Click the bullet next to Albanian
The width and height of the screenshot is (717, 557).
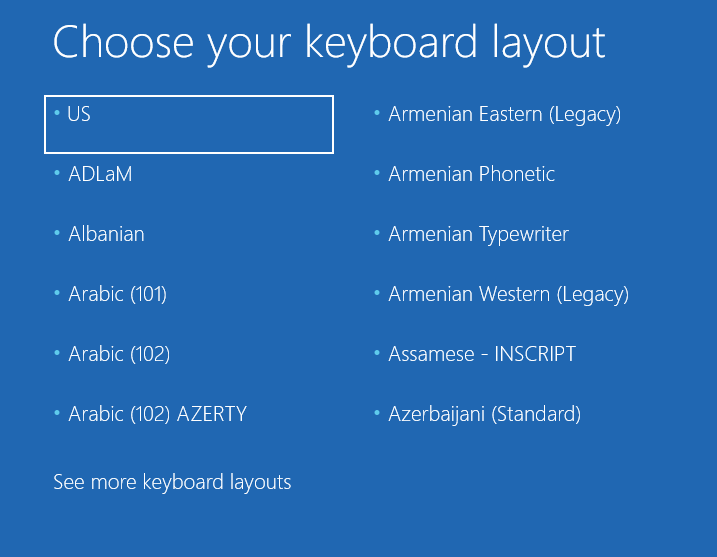[57, 234]
